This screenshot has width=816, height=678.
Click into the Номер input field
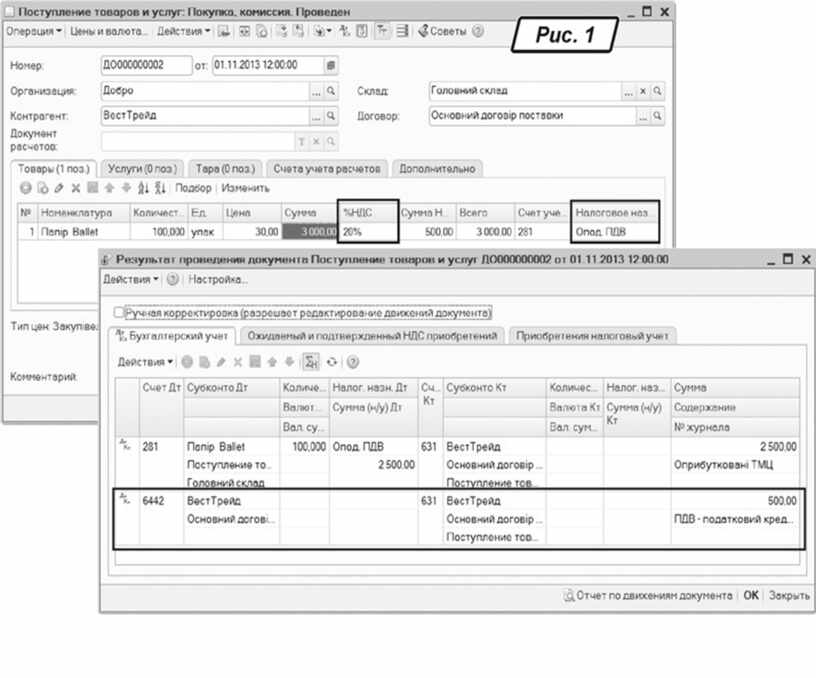coord(146,66)
